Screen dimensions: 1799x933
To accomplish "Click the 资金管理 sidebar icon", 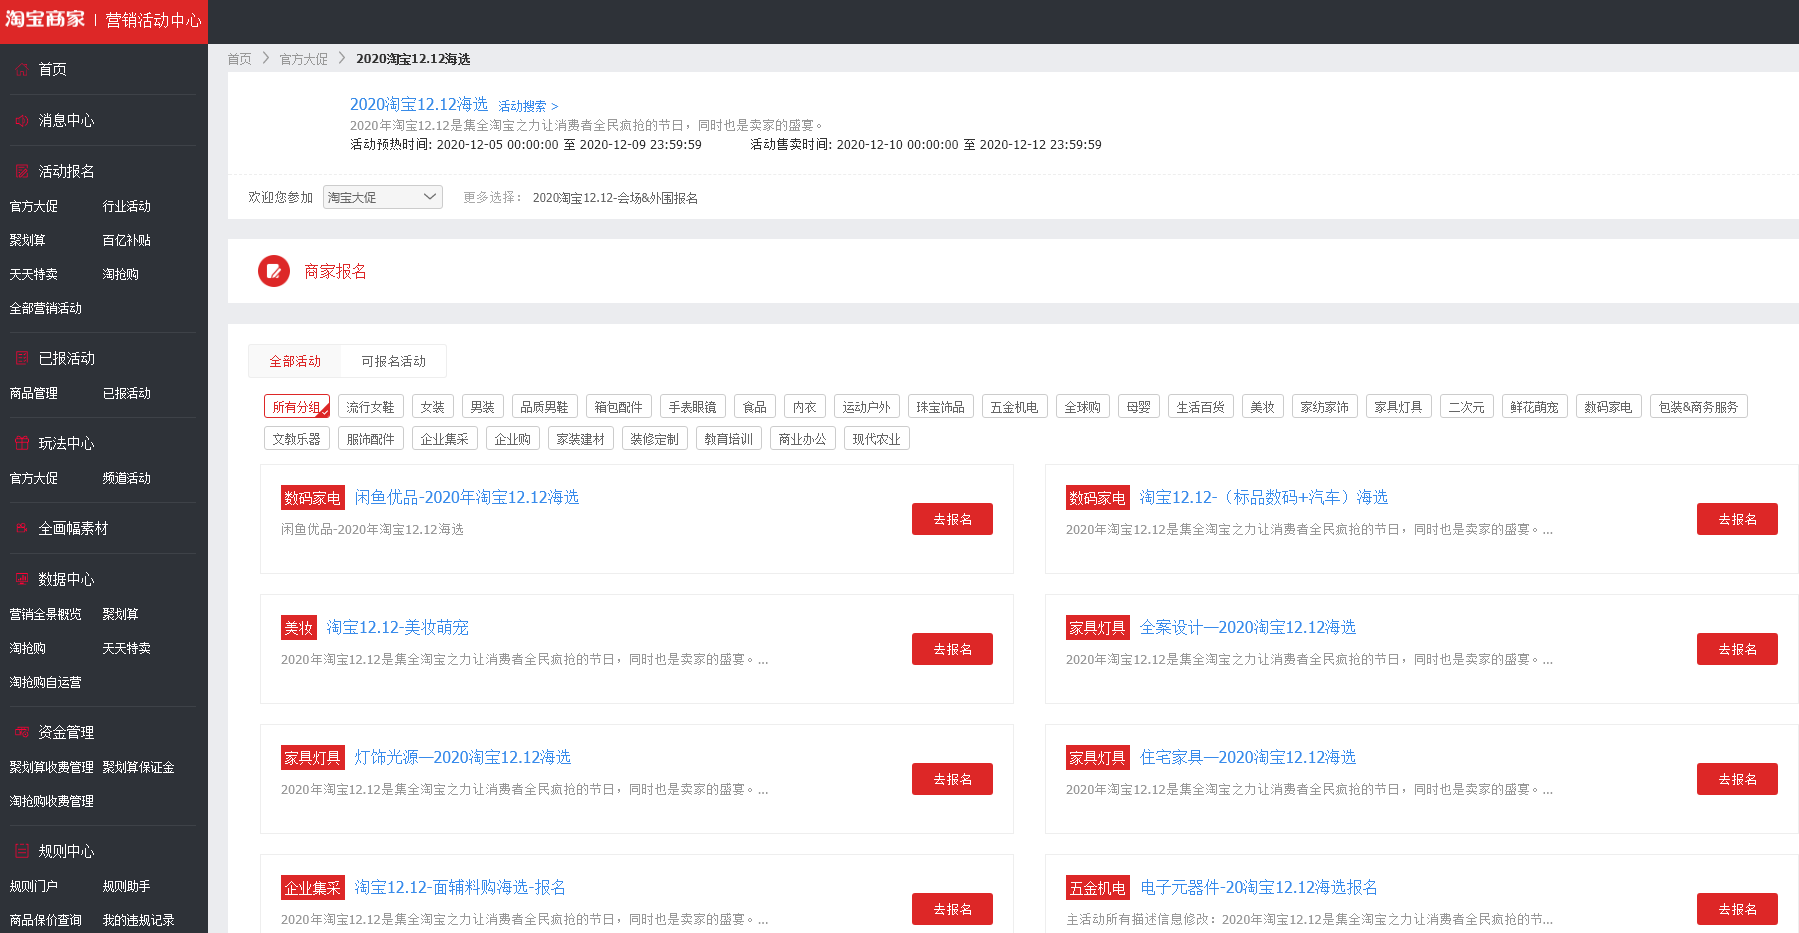I will tap(22, 733).
